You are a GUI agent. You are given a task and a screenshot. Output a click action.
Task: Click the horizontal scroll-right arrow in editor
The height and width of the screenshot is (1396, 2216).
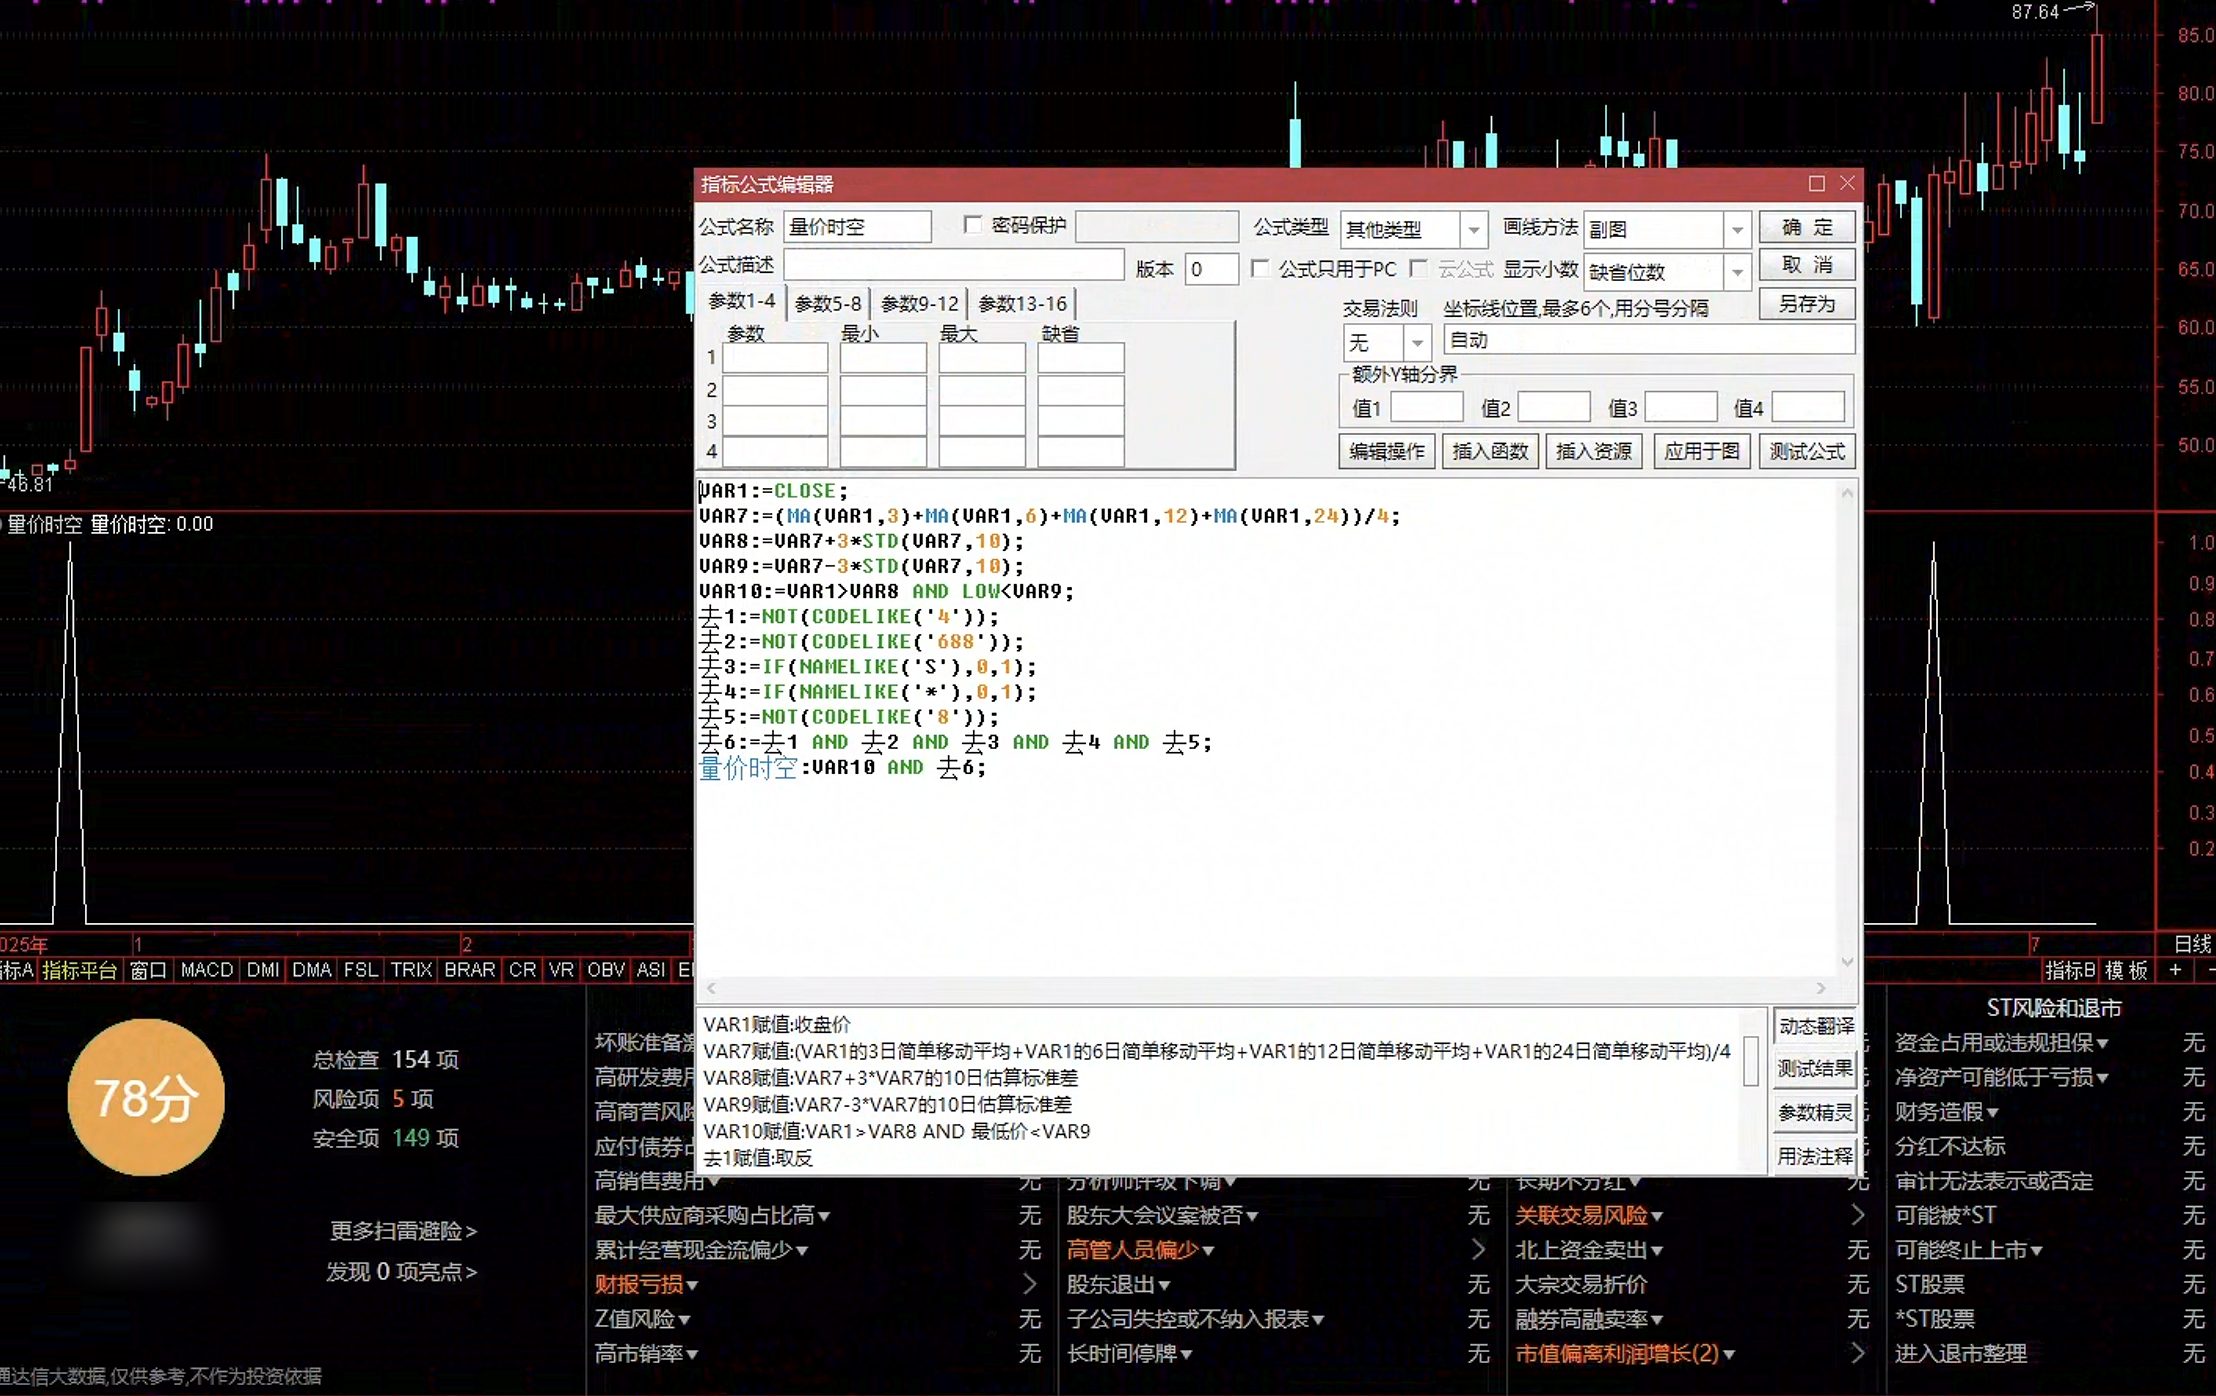pos(1821,988)
